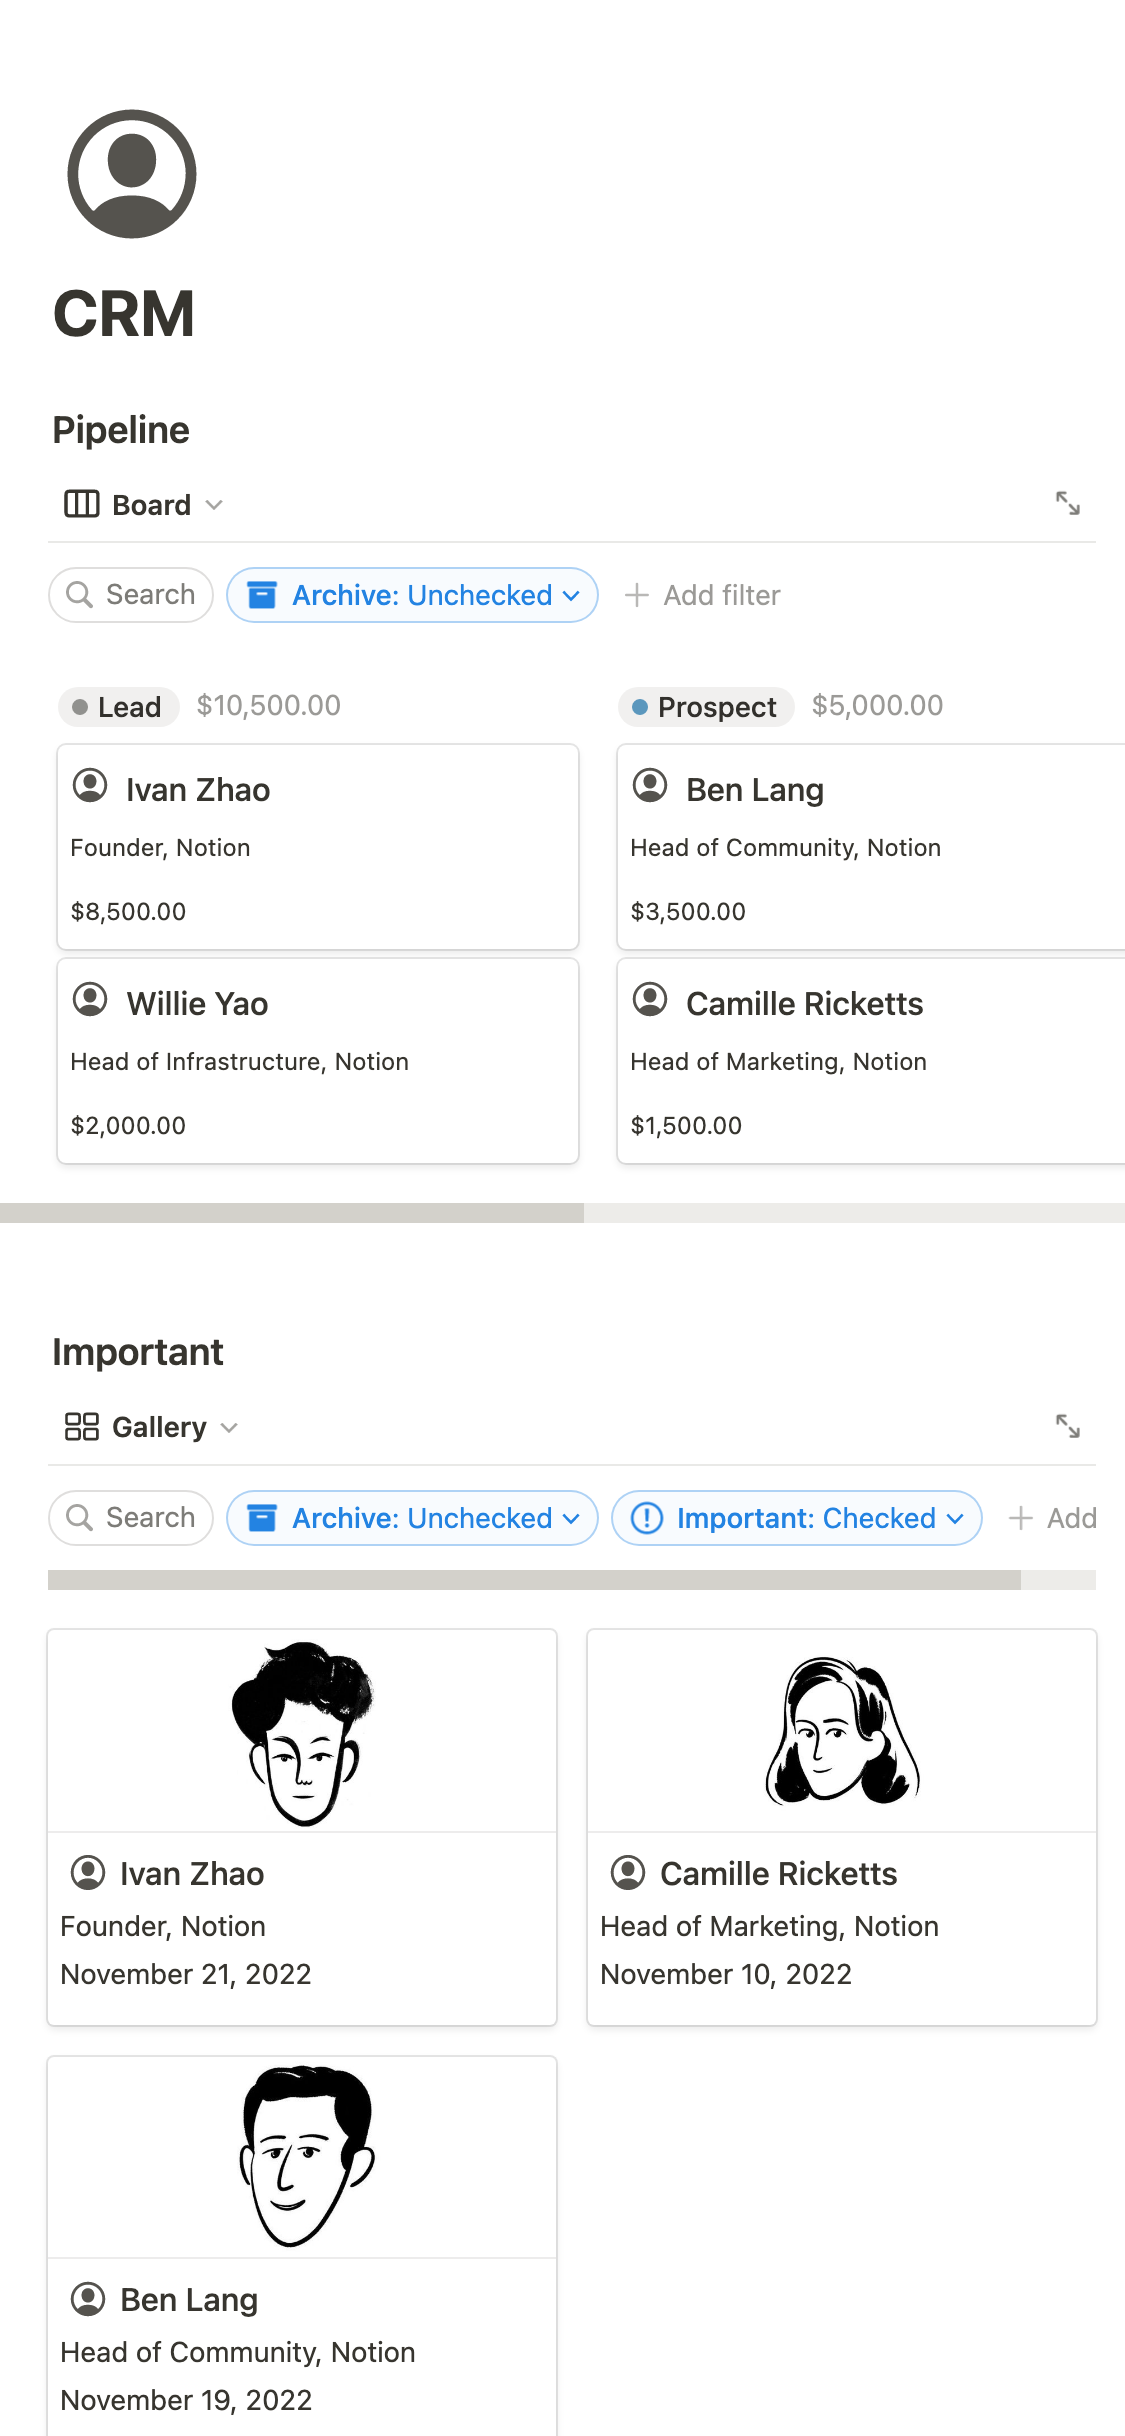The width and height of the screenshot is (1125, 2436).
Task: Switch view using the Board tab
Action: pyautogui.click(x=150, y=505)
